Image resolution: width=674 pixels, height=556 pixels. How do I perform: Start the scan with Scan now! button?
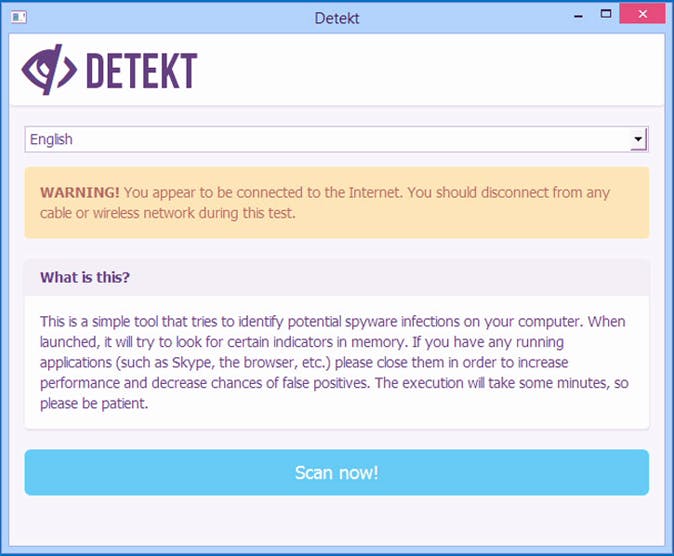pos(337,473)
